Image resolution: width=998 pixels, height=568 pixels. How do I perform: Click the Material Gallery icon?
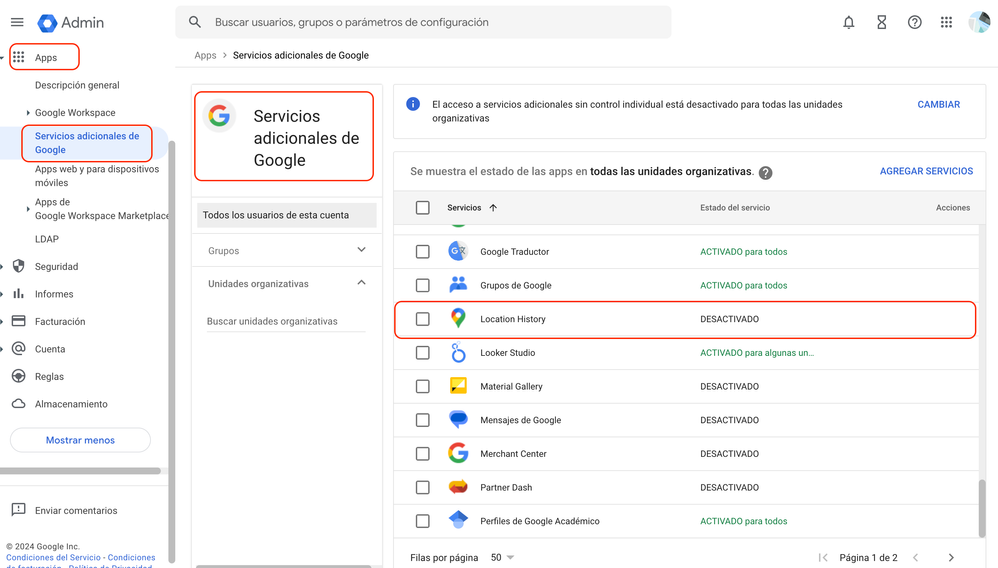458,386
